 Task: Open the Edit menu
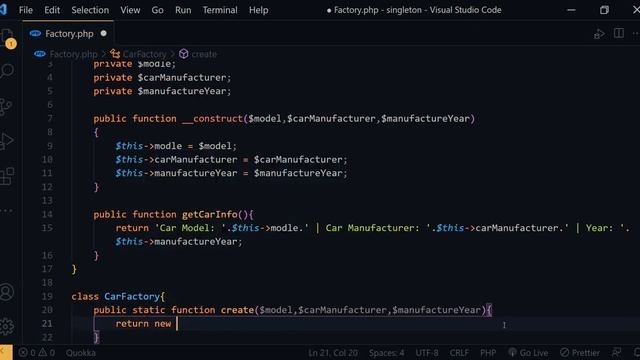(x=52, y=10)
